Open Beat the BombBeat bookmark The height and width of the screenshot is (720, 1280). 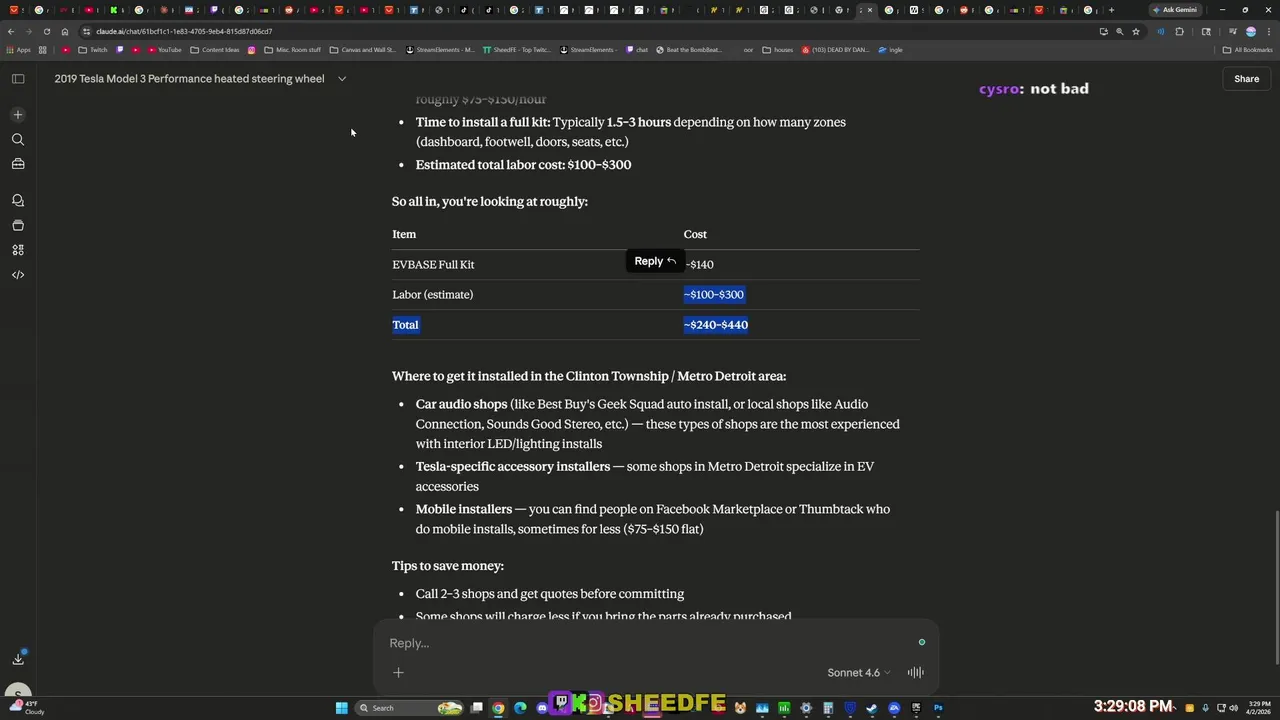pos(689,49)
